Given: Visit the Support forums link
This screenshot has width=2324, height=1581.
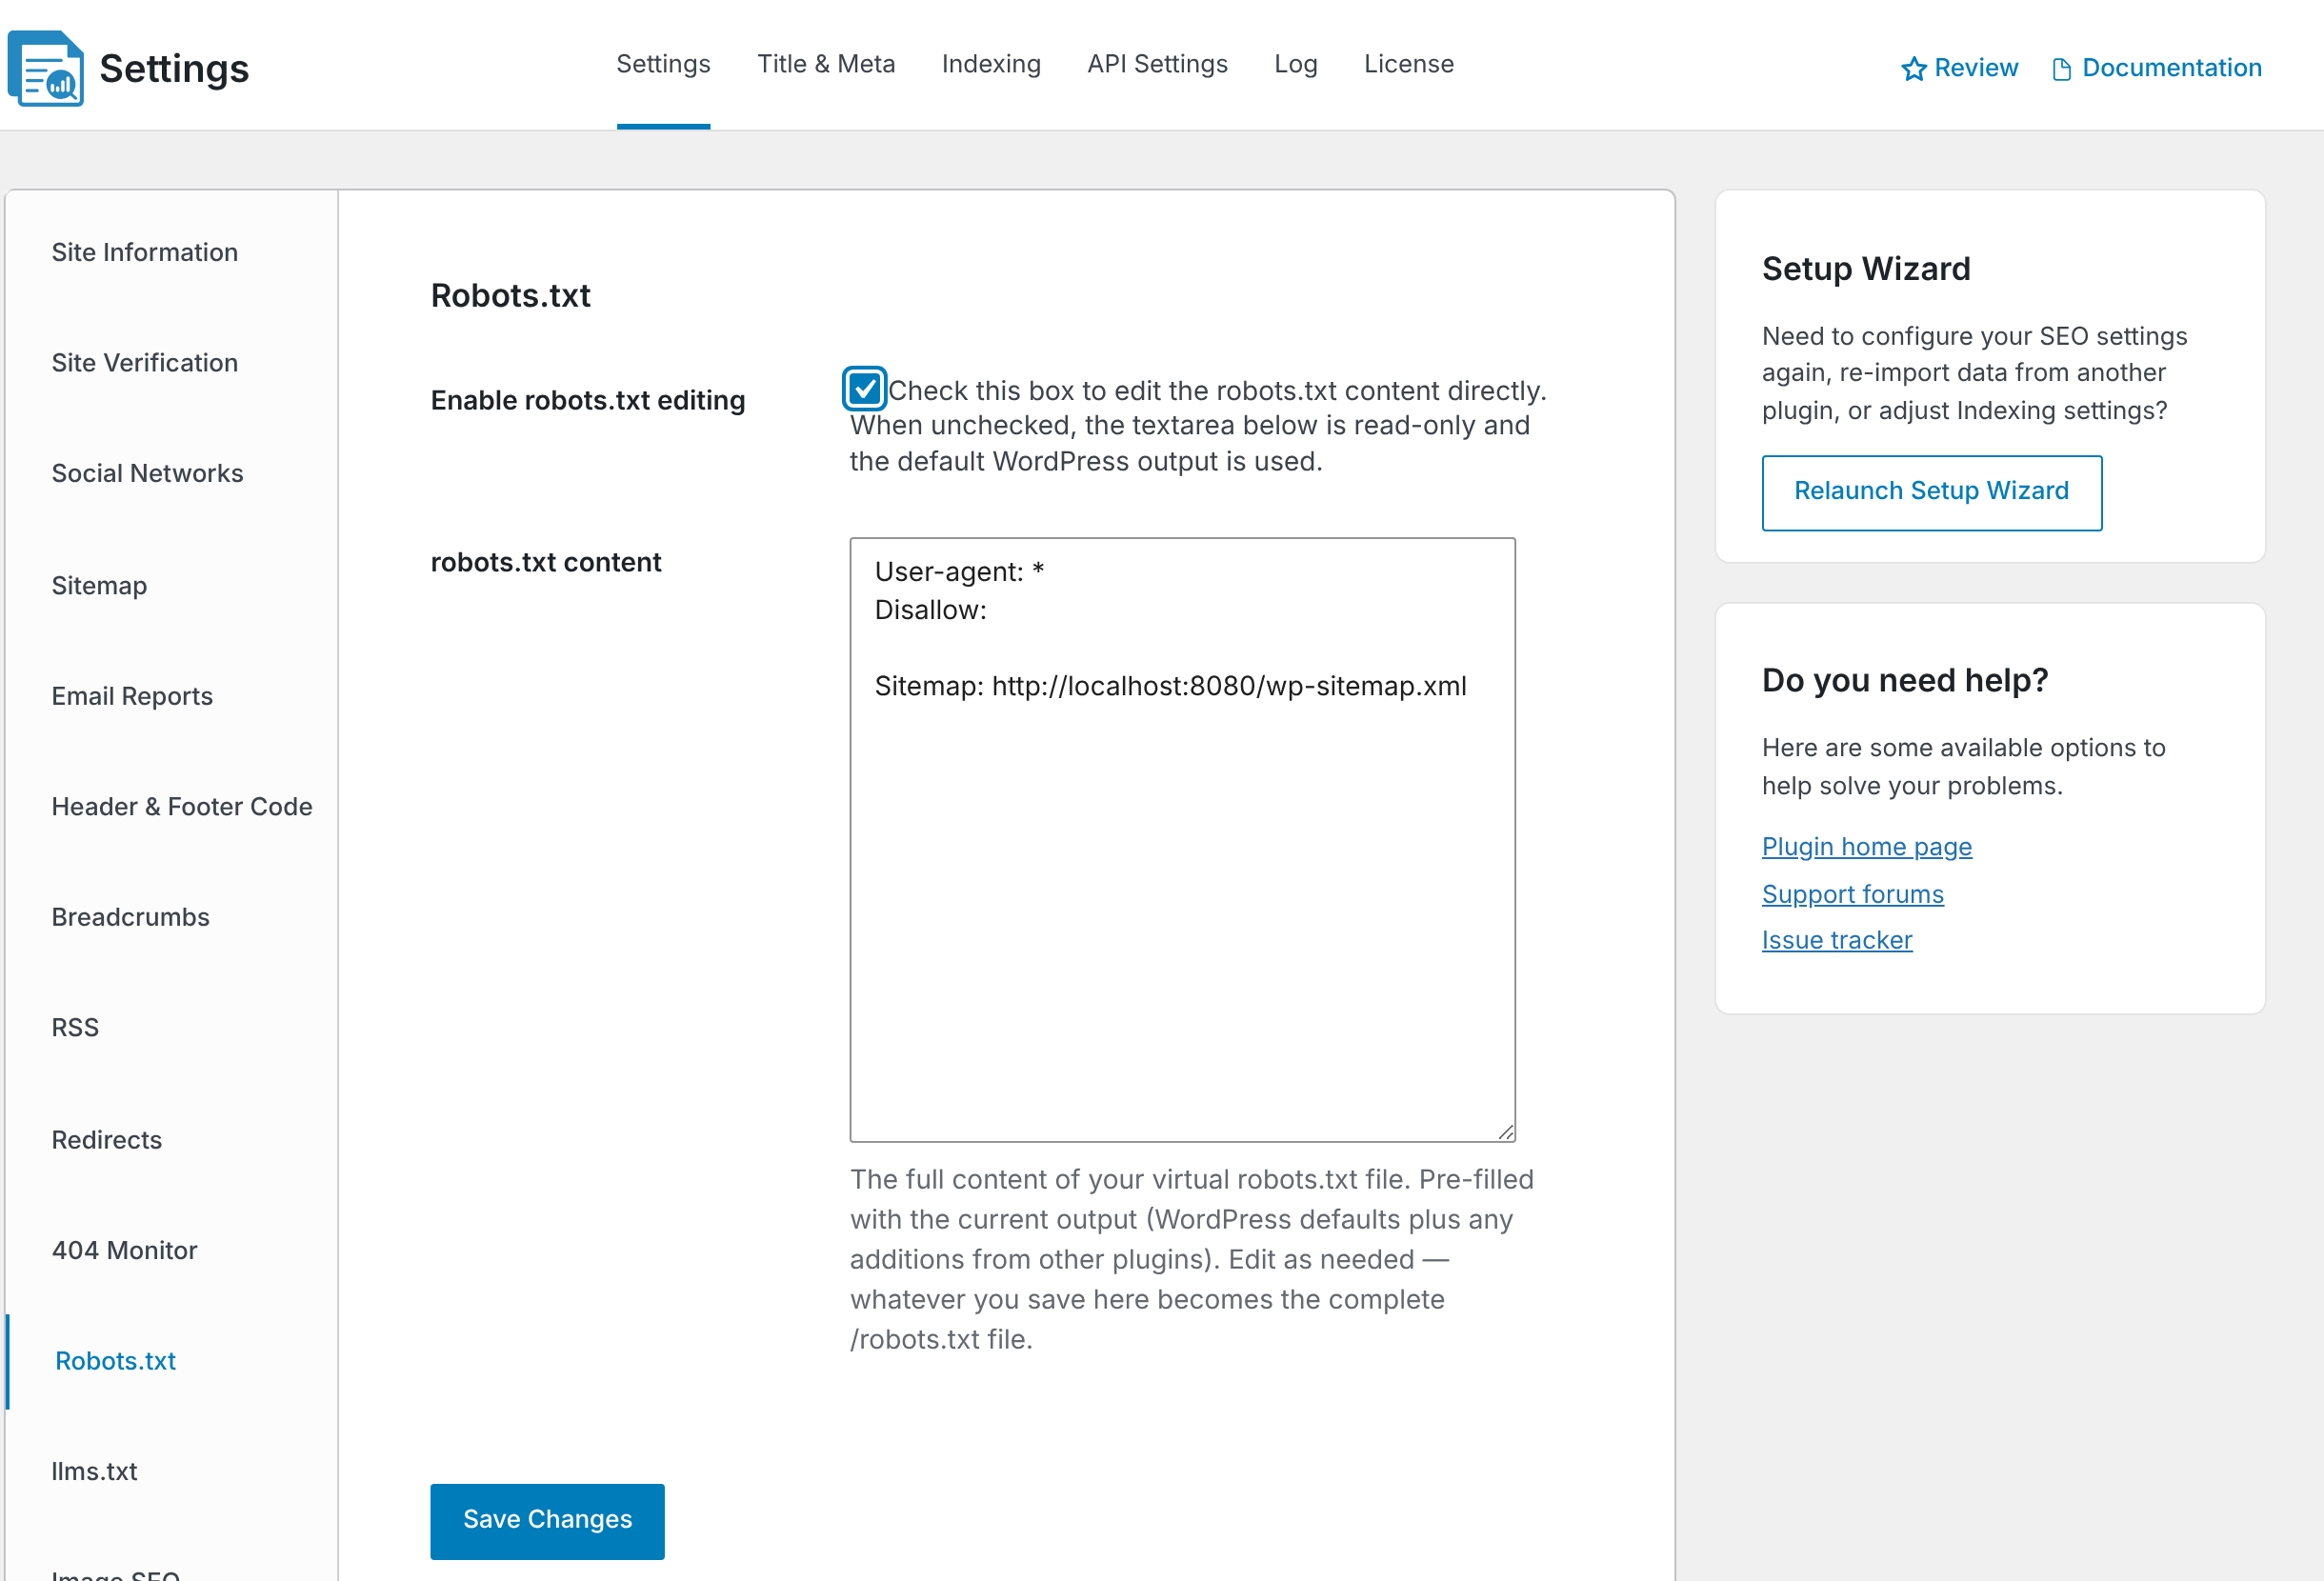Looking at the screenshot, I should tap(1852, 894).
